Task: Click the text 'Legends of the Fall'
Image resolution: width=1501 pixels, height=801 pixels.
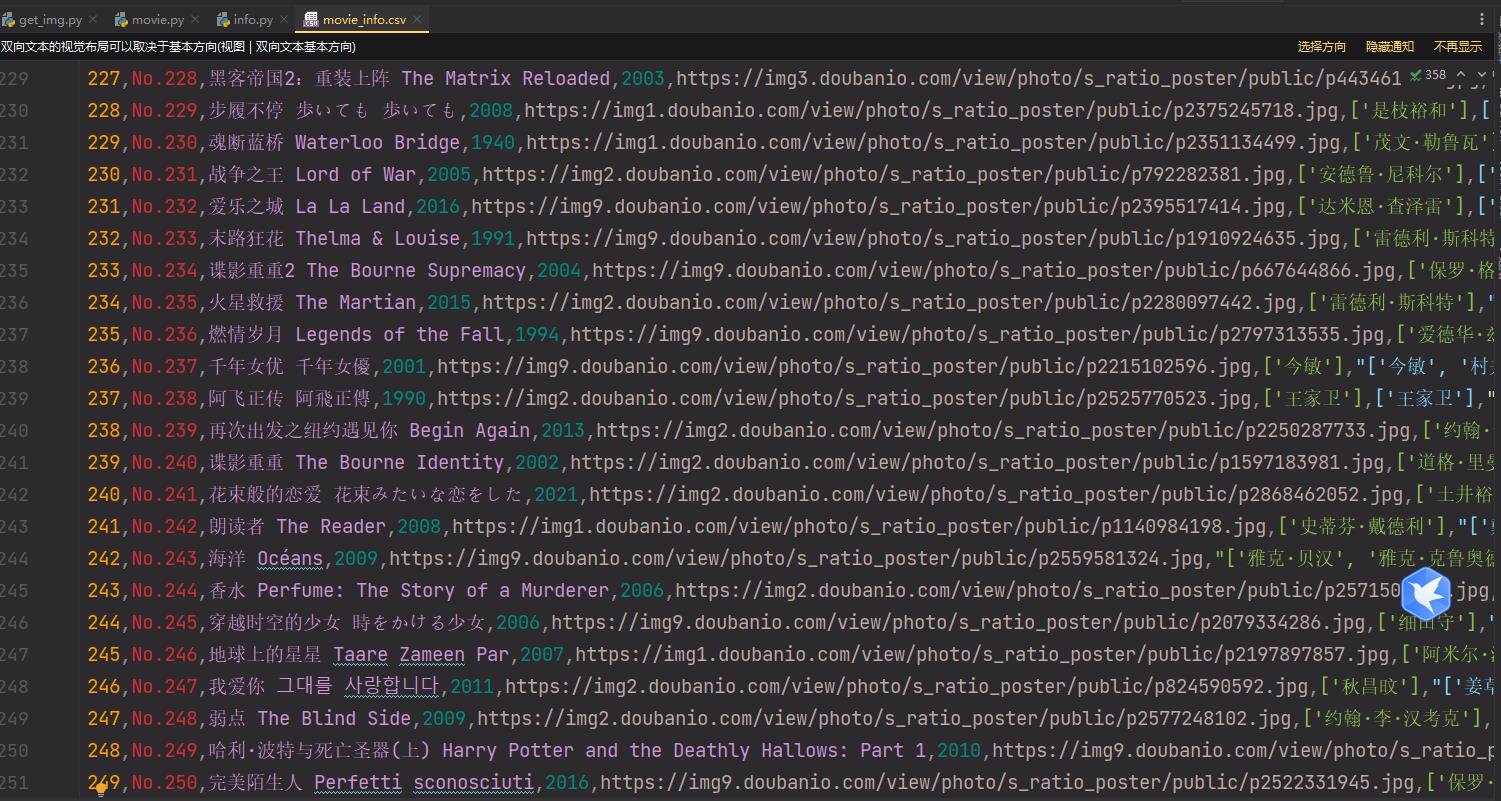Action: point(399,334)
